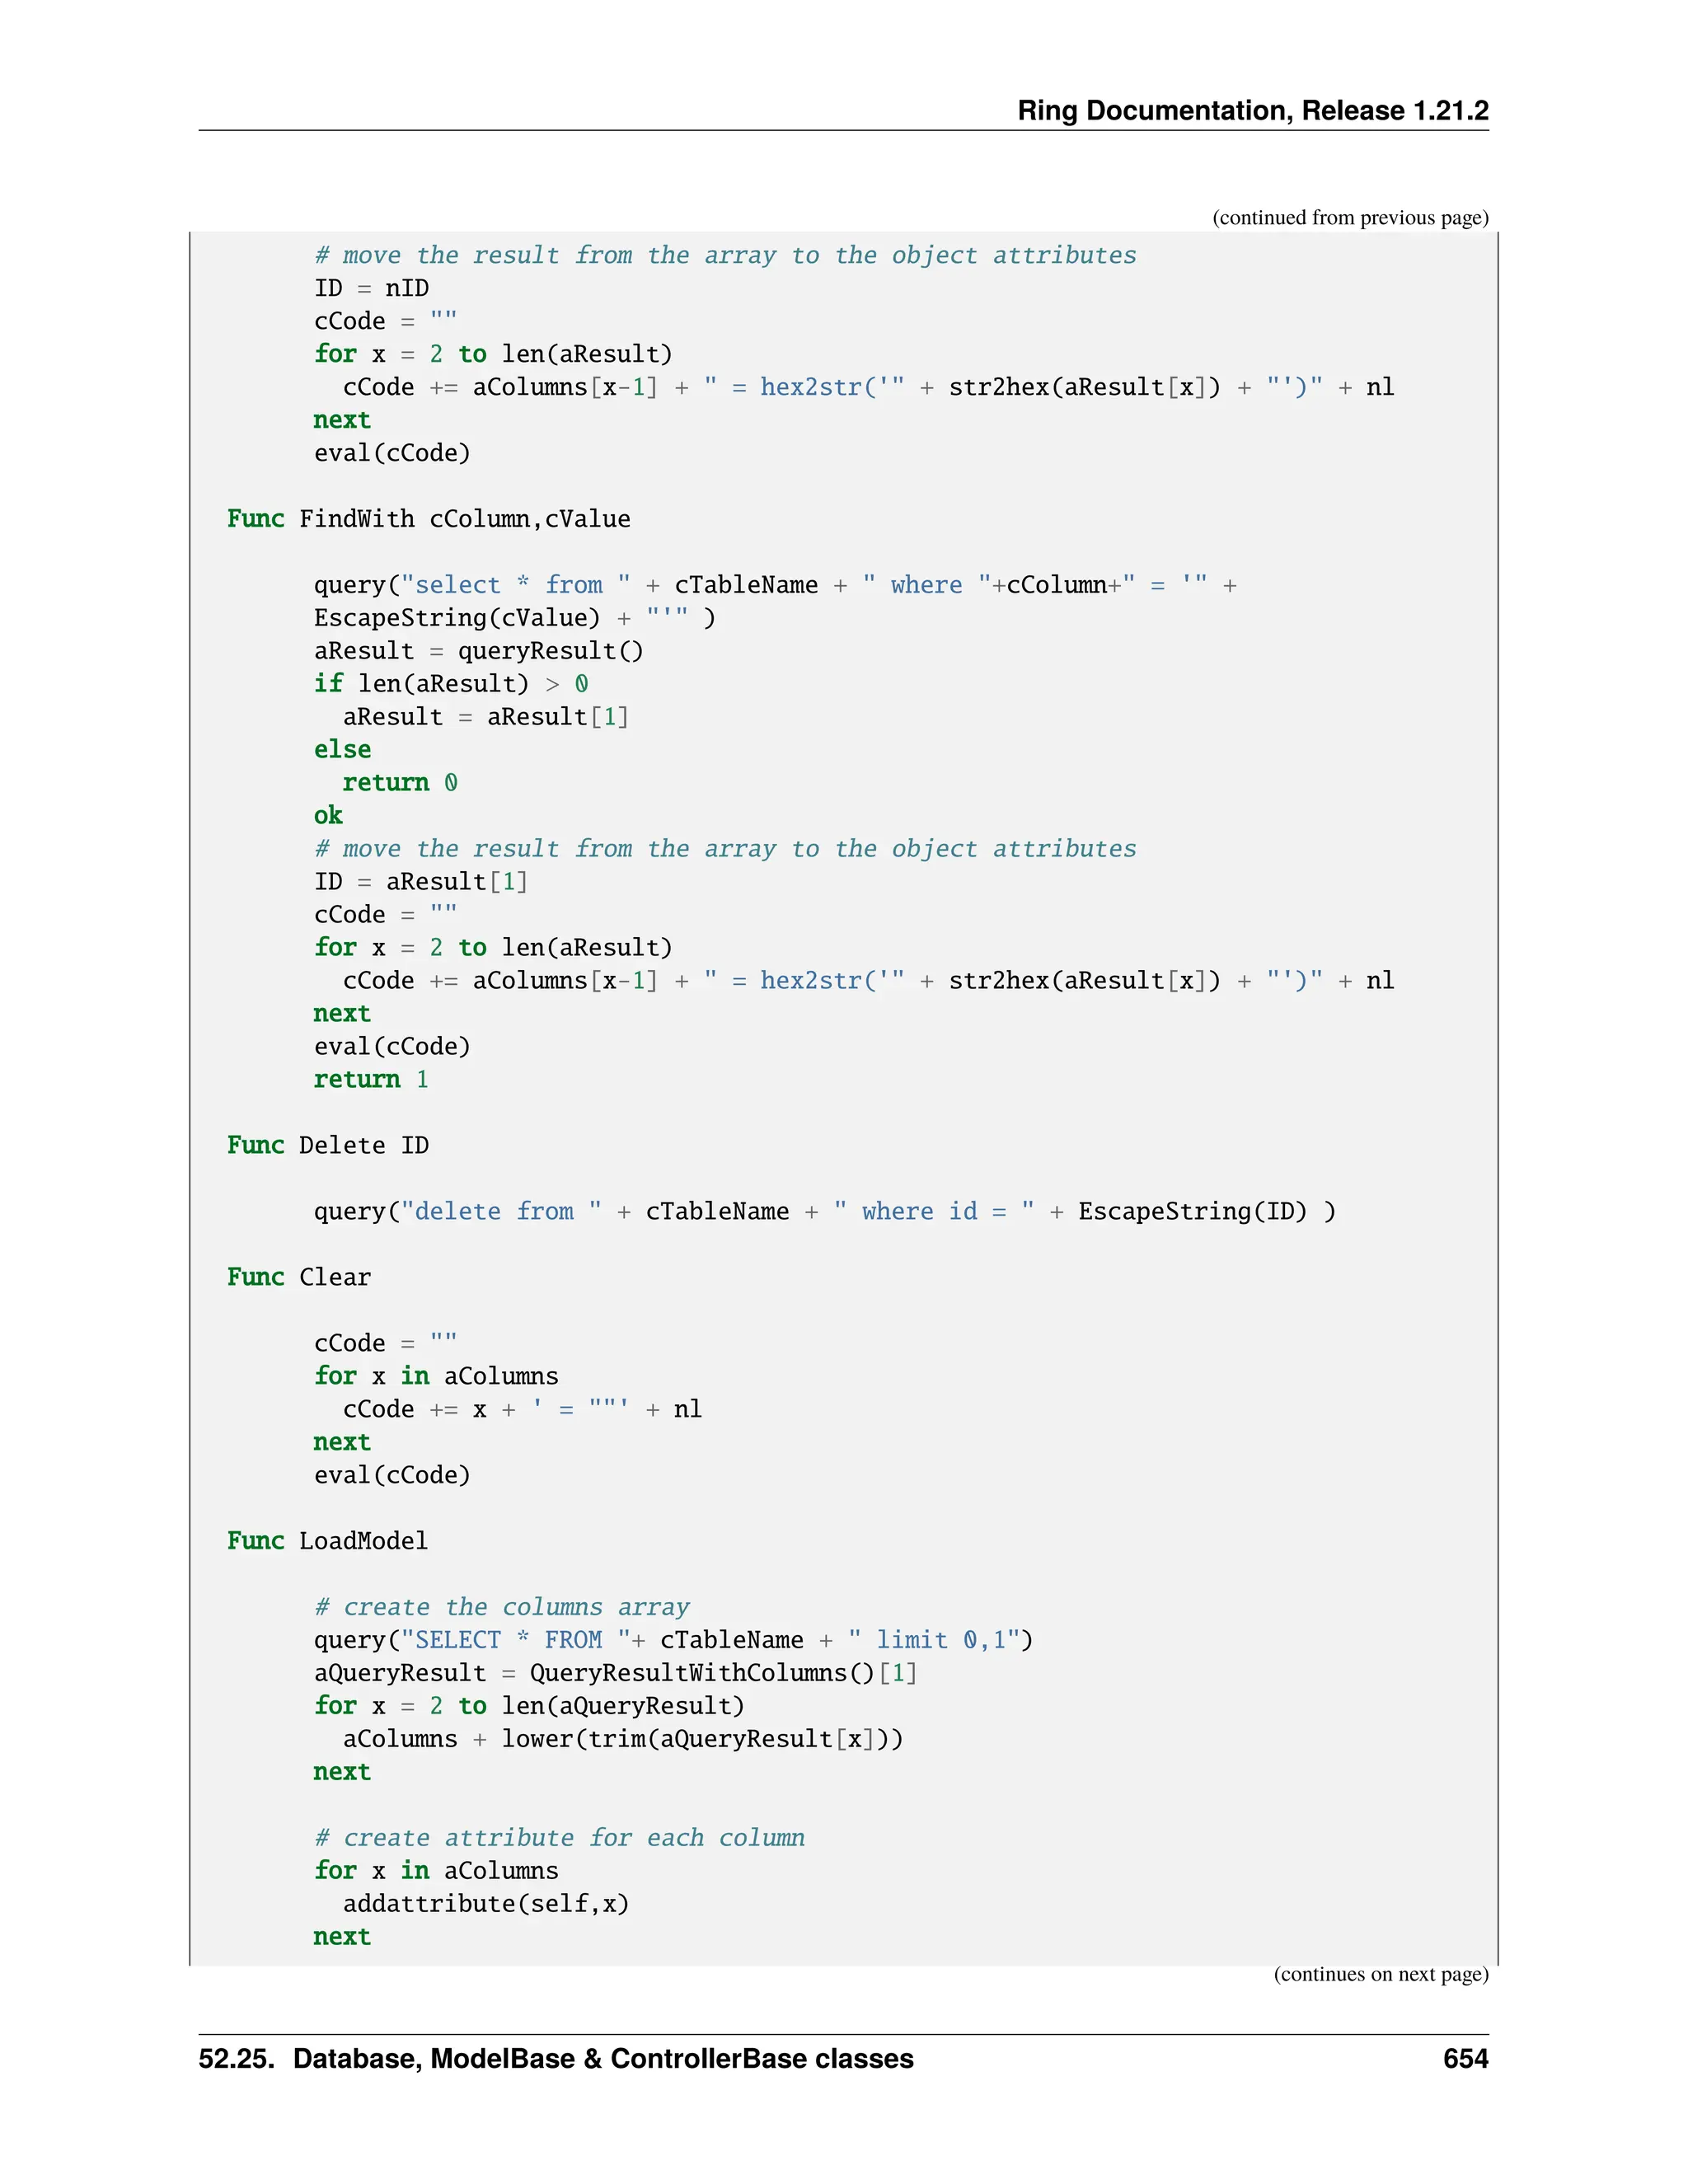Image resolution: width=1688 pixels, height=2184 pixels.
Task: Click the delete from query line
Action: point(824,1212)
